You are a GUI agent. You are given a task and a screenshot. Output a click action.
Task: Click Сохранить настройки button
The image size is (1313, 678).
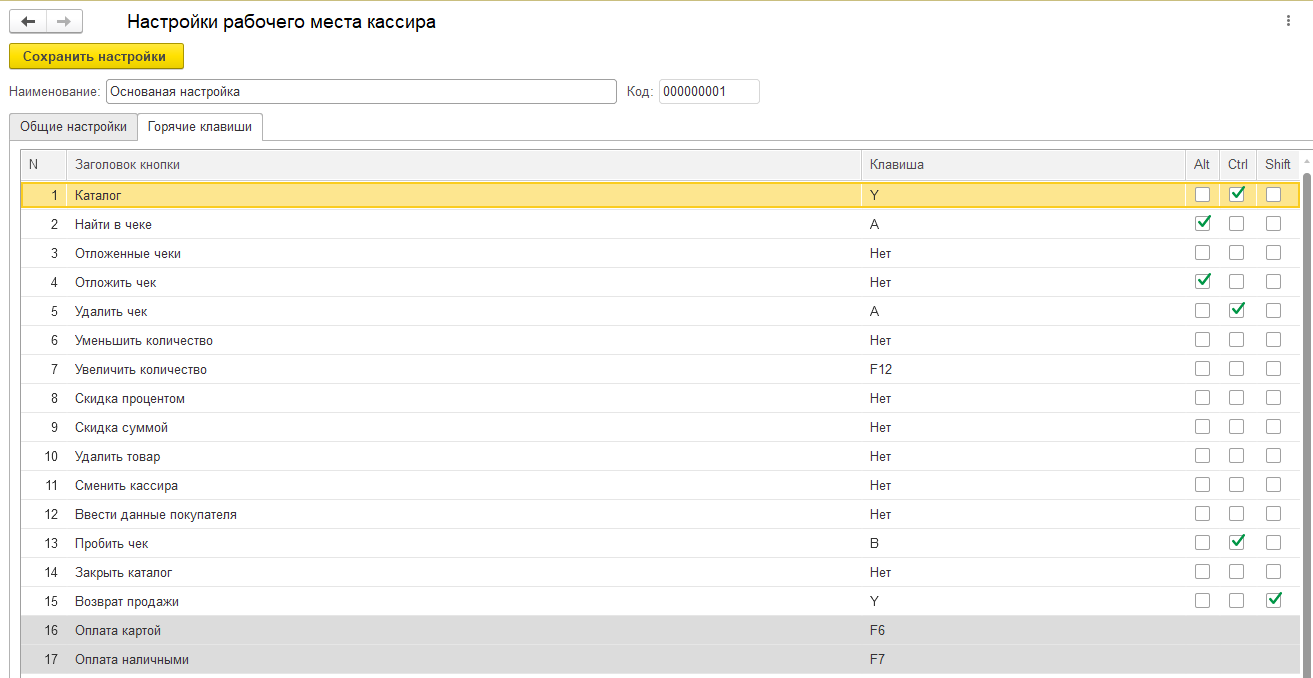[x=96, y=56]
